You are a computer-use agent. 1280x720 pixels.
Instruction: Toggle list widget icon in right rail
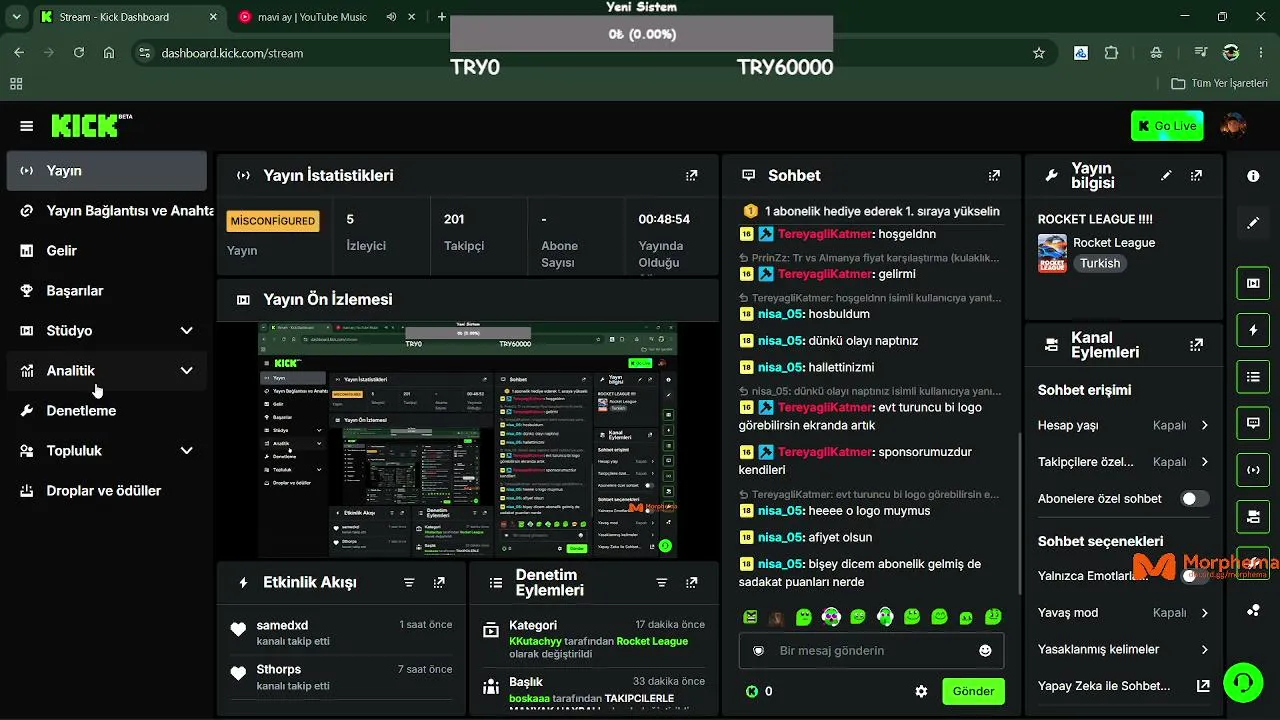coord(1253,377)
